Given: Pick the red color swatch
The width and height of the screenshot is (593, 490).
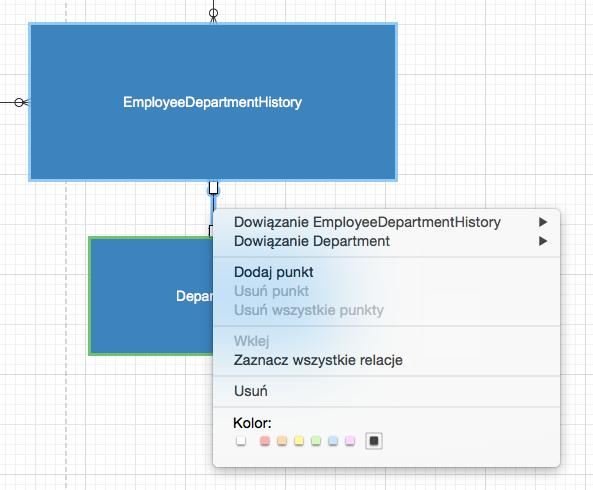Looking at the screenshot, I should [265, 441].
